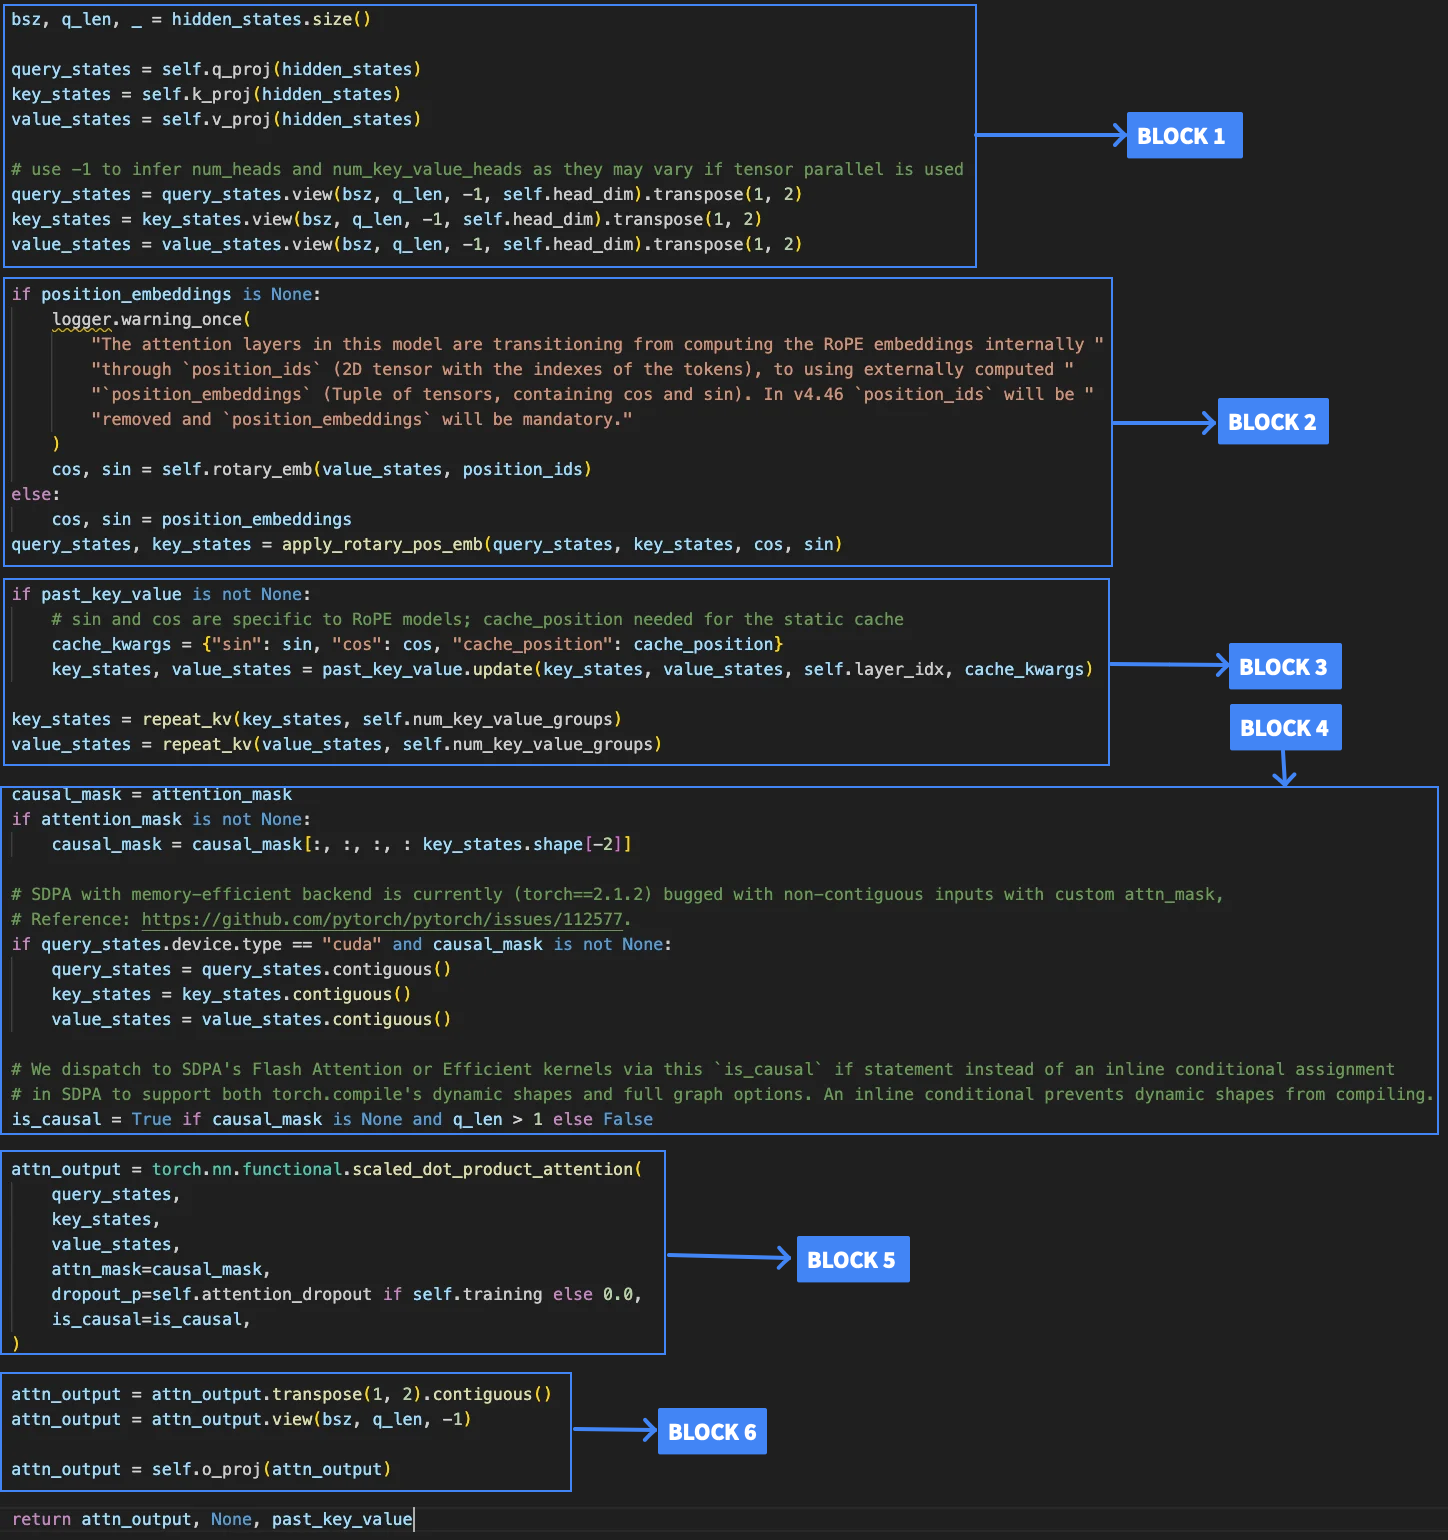Click the '# We dispatch to SDPA's Flash Attention' comment

(702, 1069)
